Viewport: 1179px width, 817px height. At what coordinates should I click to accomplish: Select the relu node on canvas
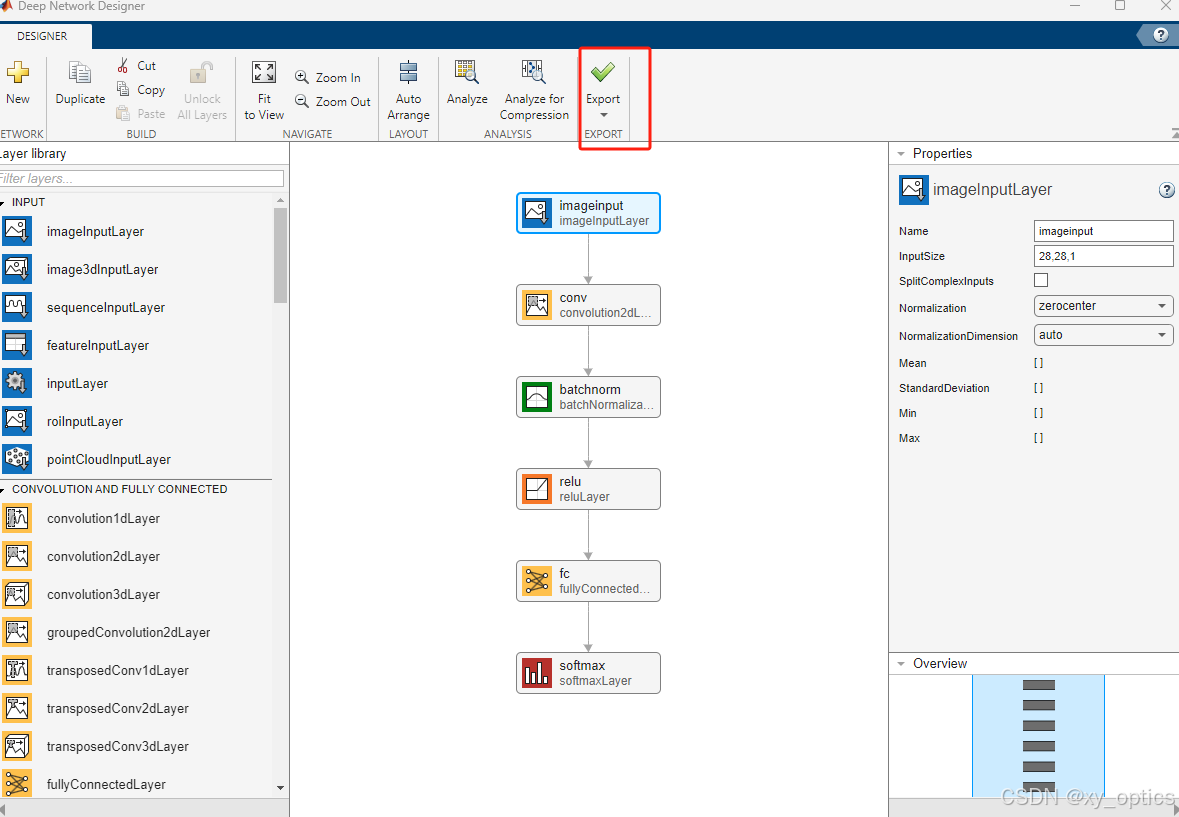(x=588, y=489)
